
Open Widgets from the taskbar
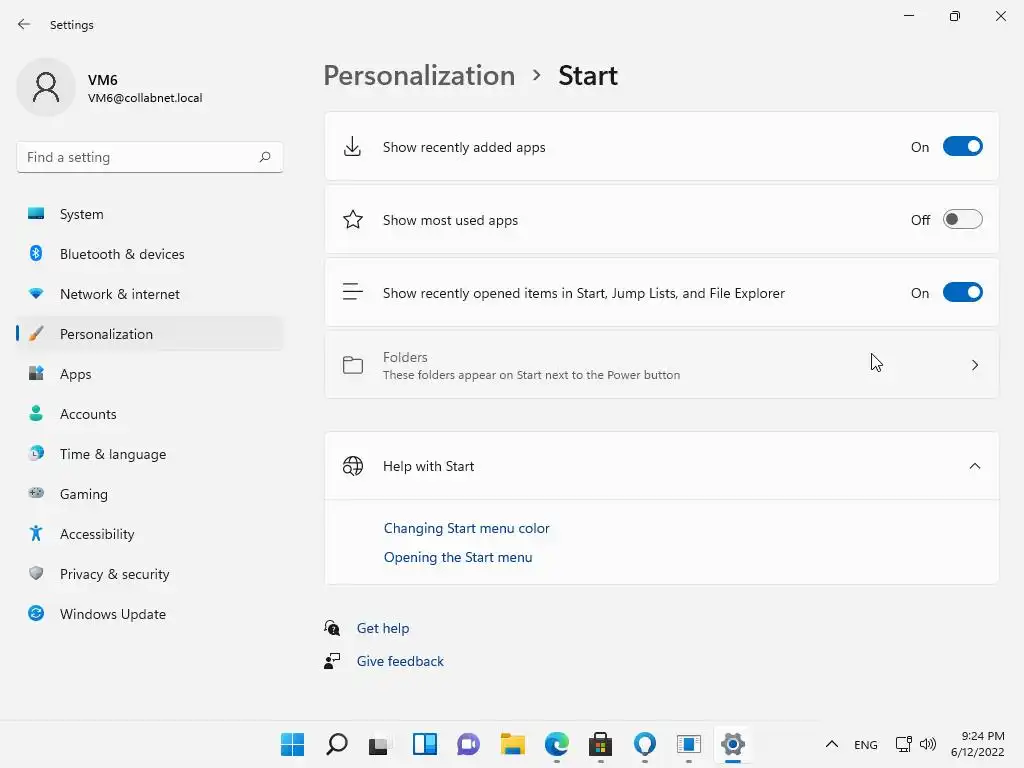point(425,744)
